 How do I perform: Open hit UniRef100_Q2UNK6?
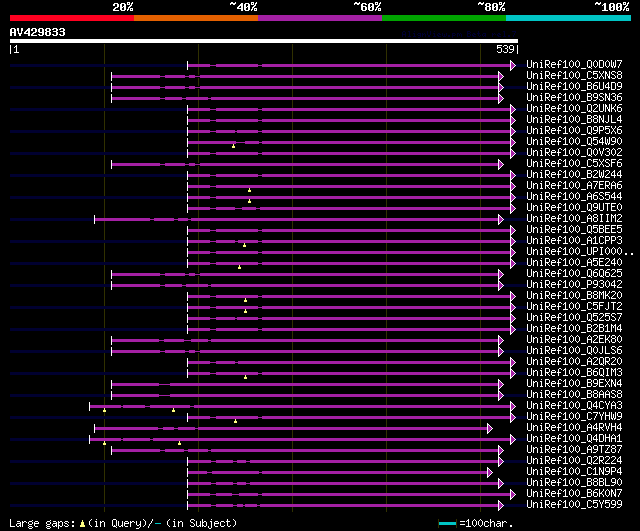pos(574,109)
